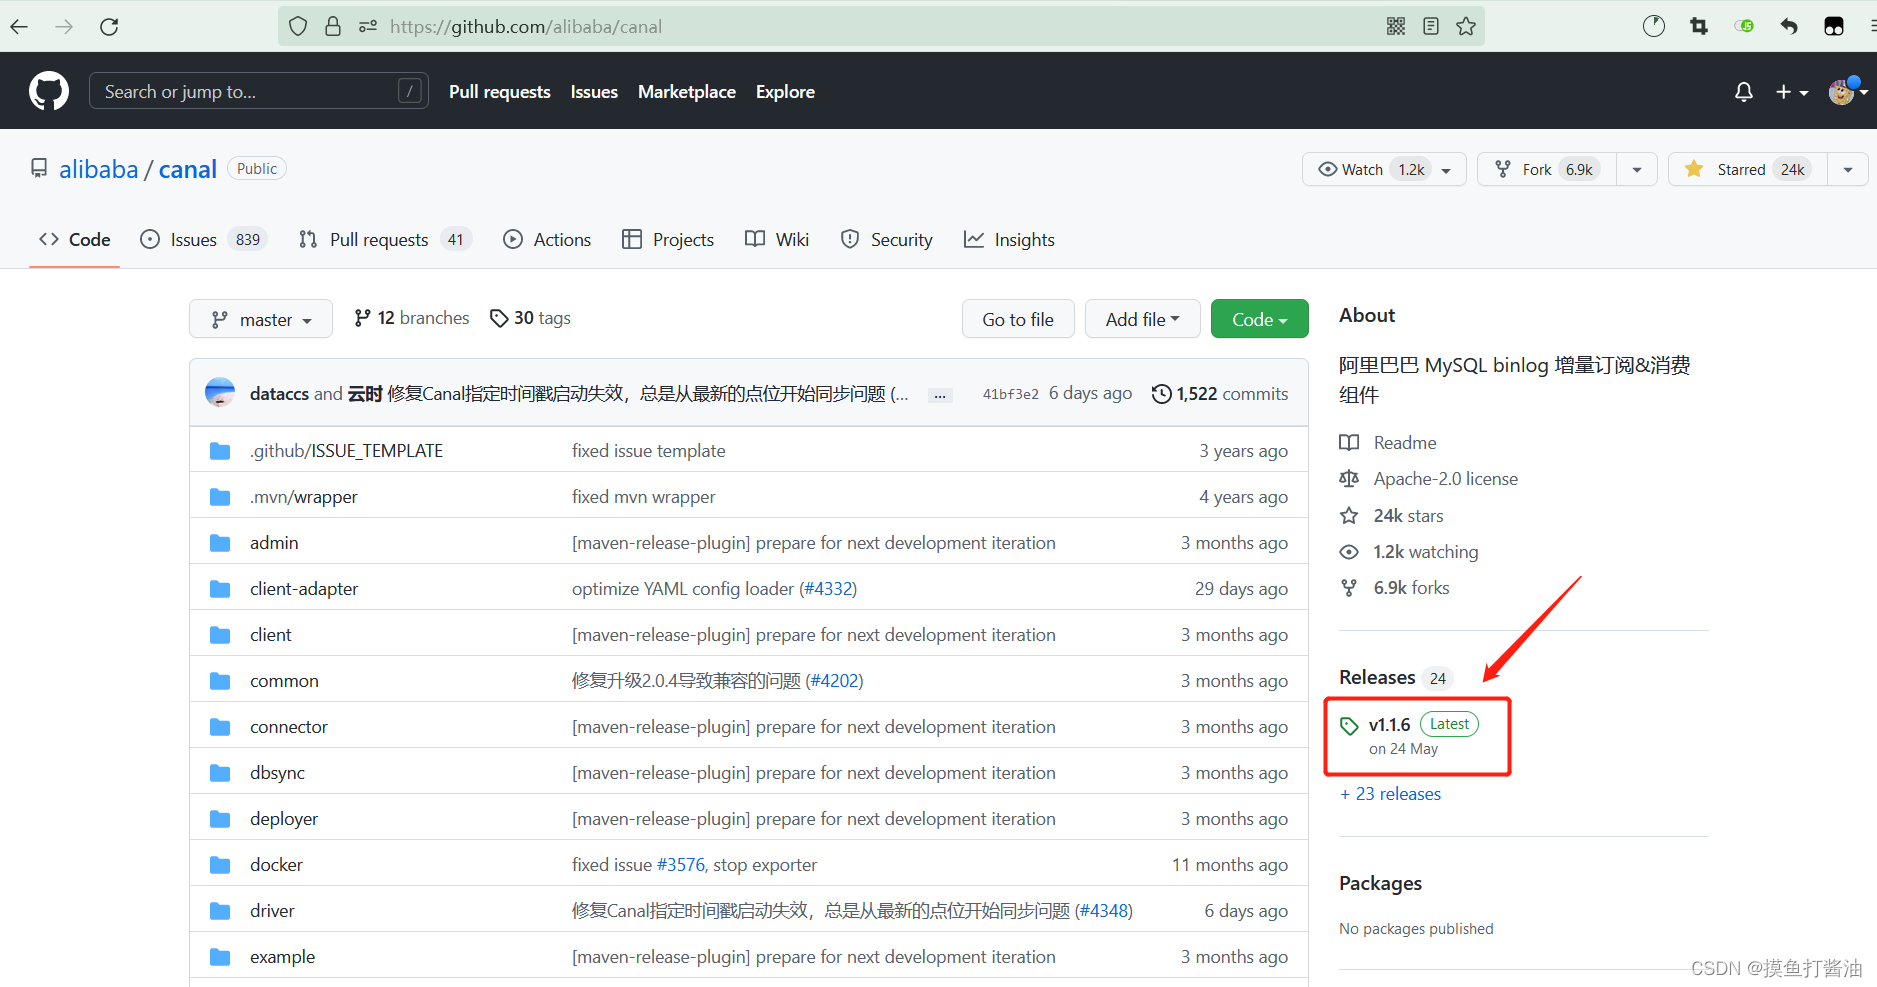
Task: Click the license scale icon
Action: (1349, 479)
